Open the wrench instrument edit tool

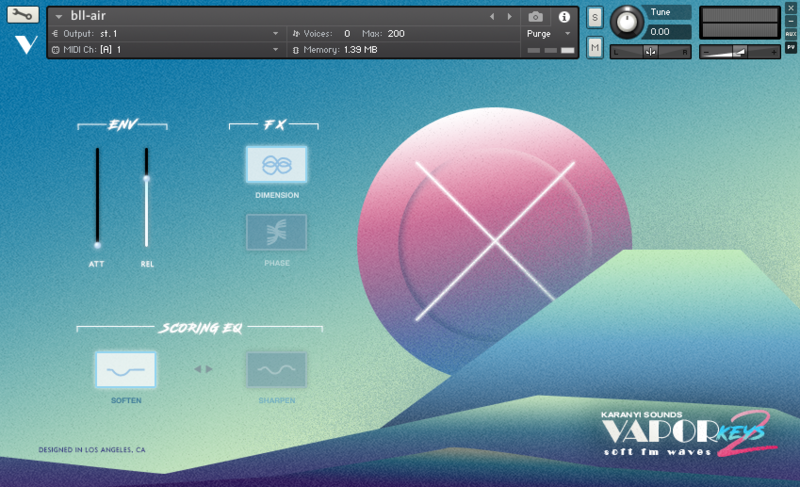click(22, 14)
